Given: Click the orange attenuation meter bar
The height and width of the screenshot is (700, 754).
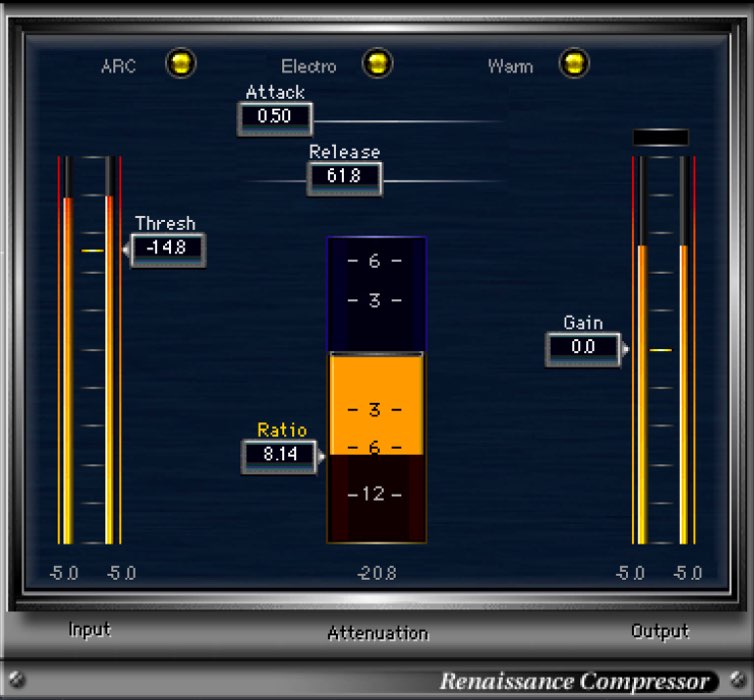Looking at the screenshot, I should (377, 405).
